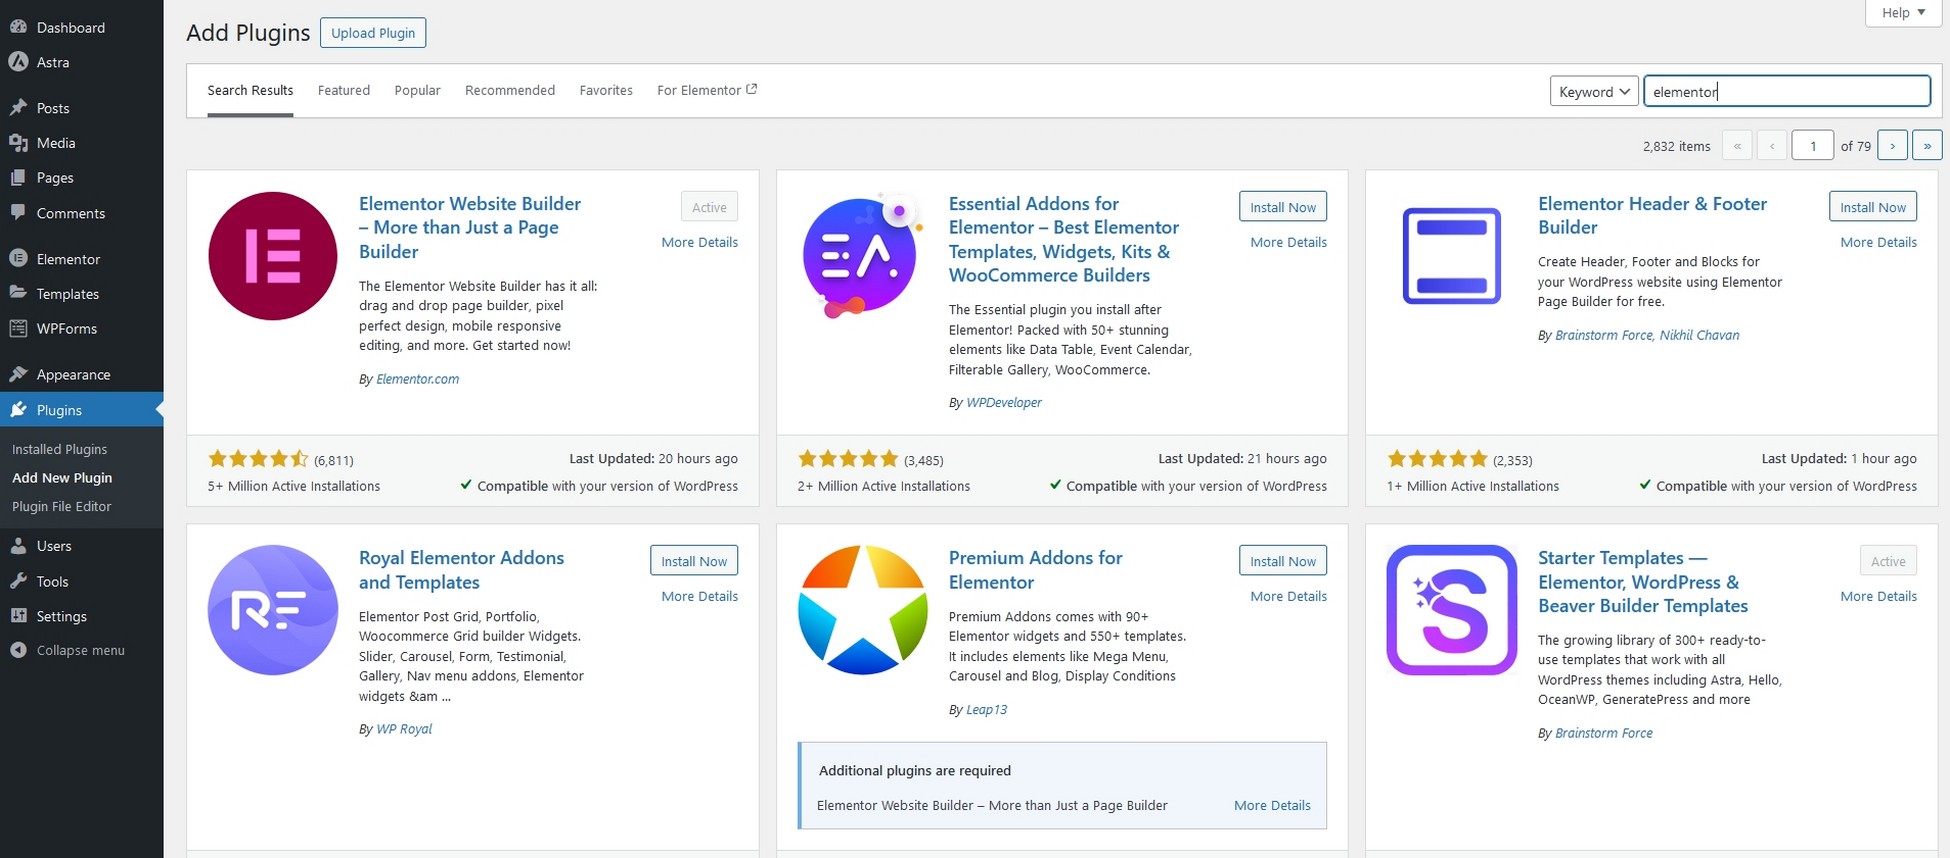The image size is (1950, 858).
Task: Click the Elementor sidebar icon
Action: tap(18, 258)
